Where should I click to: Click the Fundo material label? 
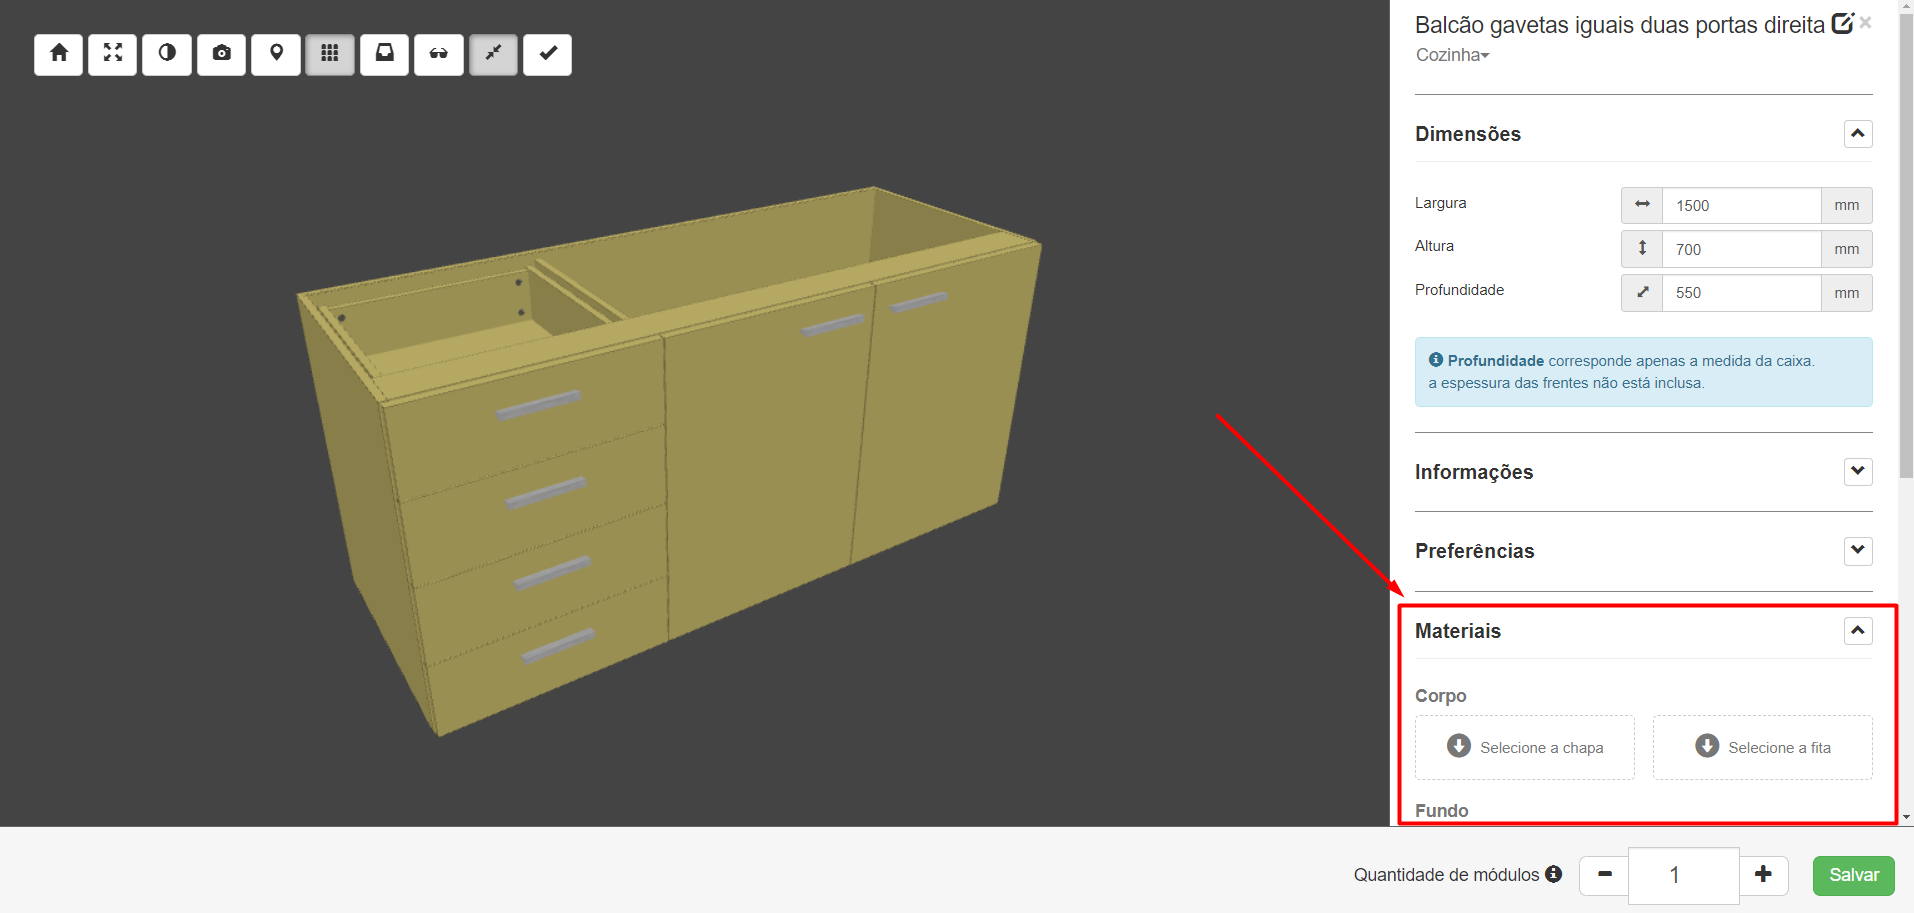1441,810
